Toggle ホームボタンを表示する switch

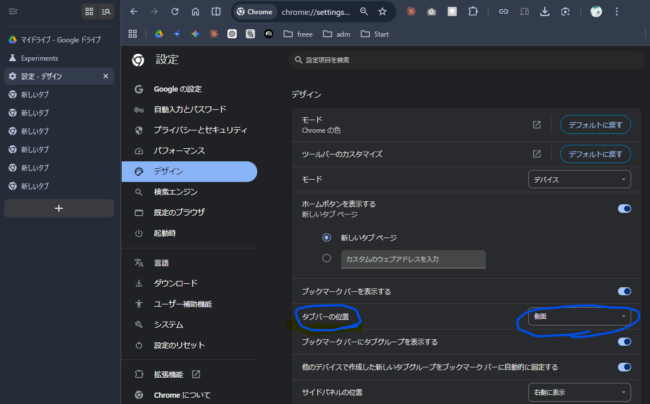pos(624,208)
